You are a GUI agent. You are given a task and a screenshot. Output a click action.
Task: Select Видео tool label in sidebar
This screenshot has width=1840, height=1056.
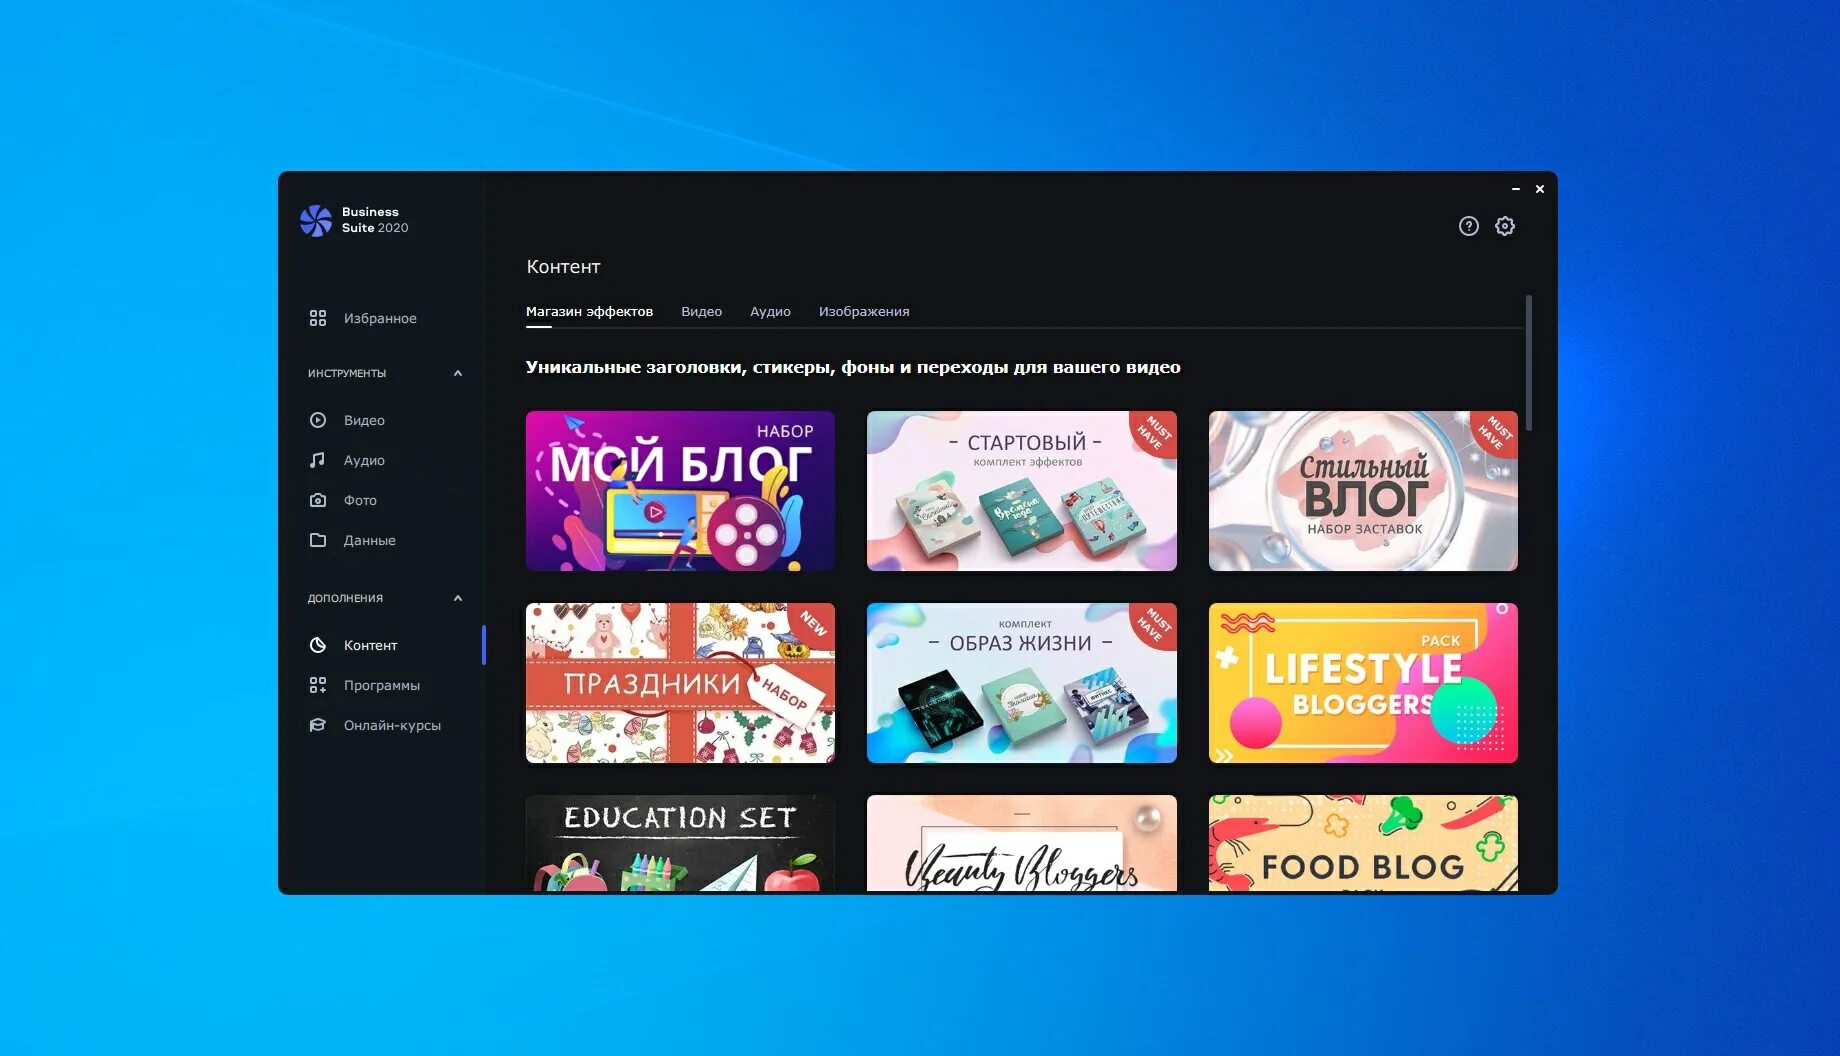[364, 420]
